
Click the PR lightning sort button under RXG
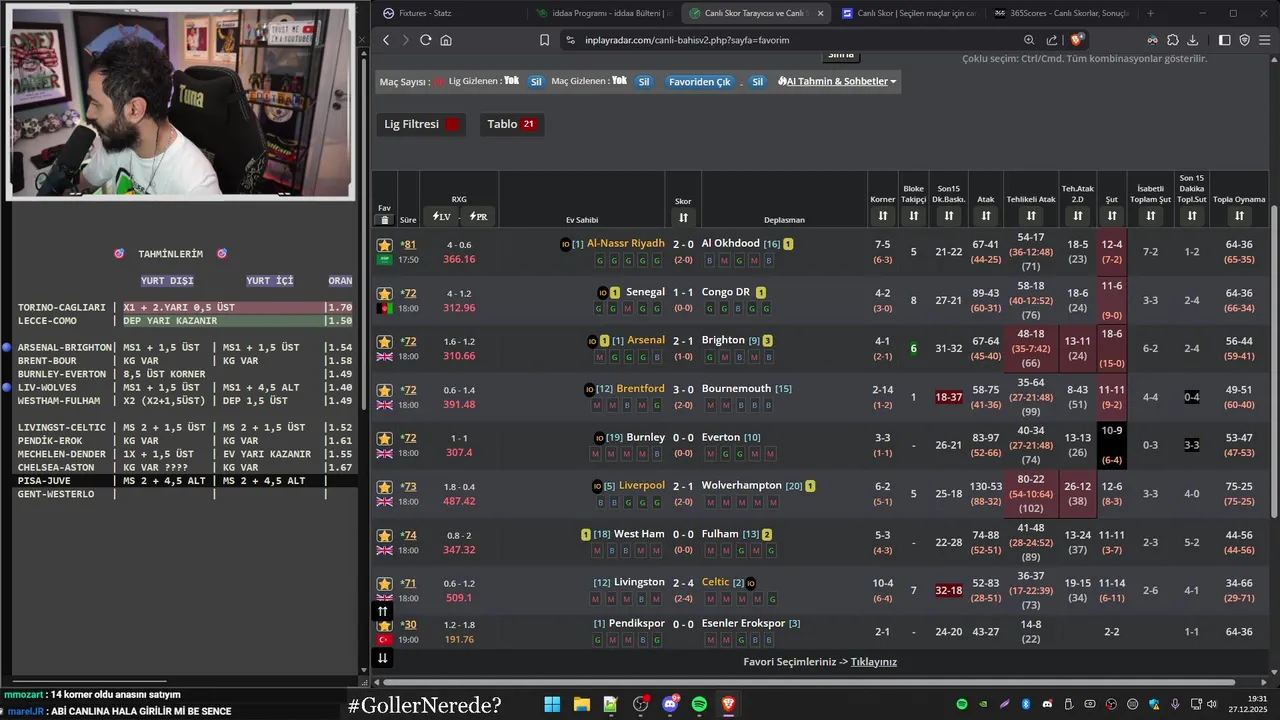[x=478, y=216]
